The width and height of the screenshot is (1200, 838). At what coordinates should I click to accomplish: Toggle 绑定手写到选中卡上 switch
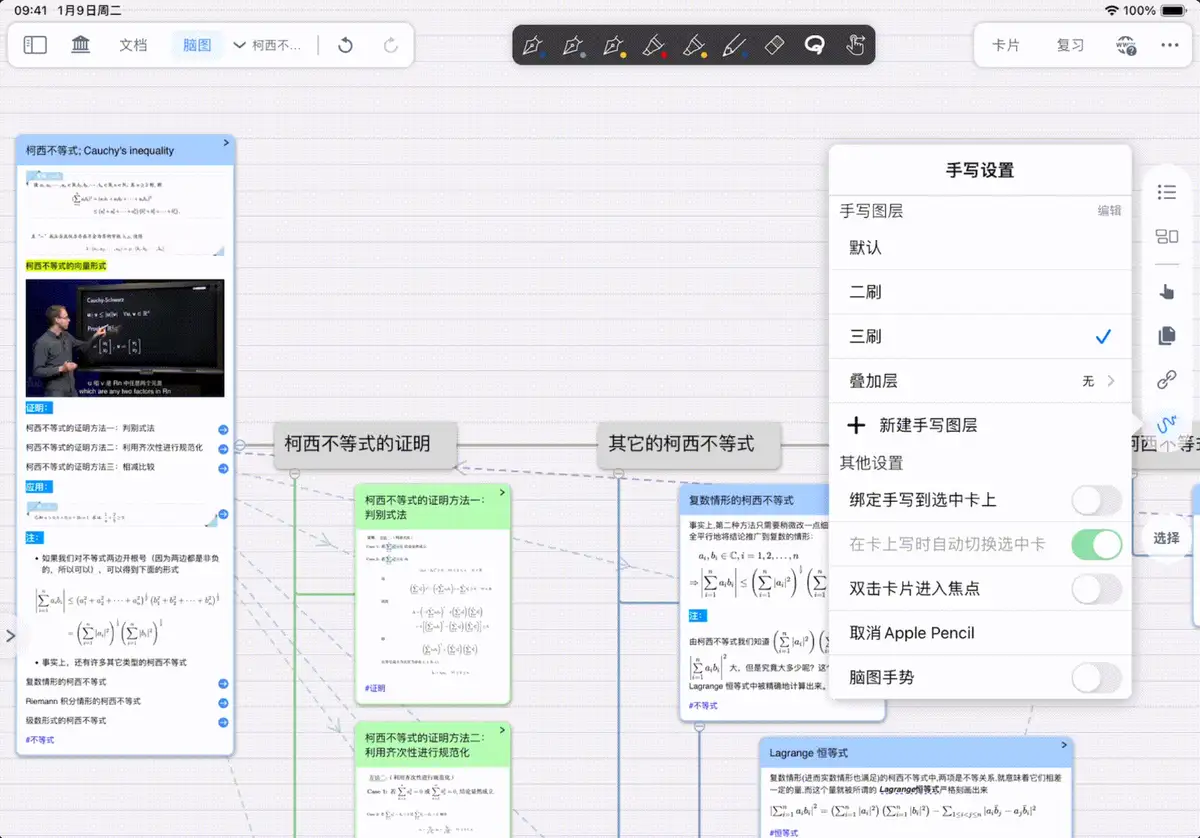tap(1096, 500)
